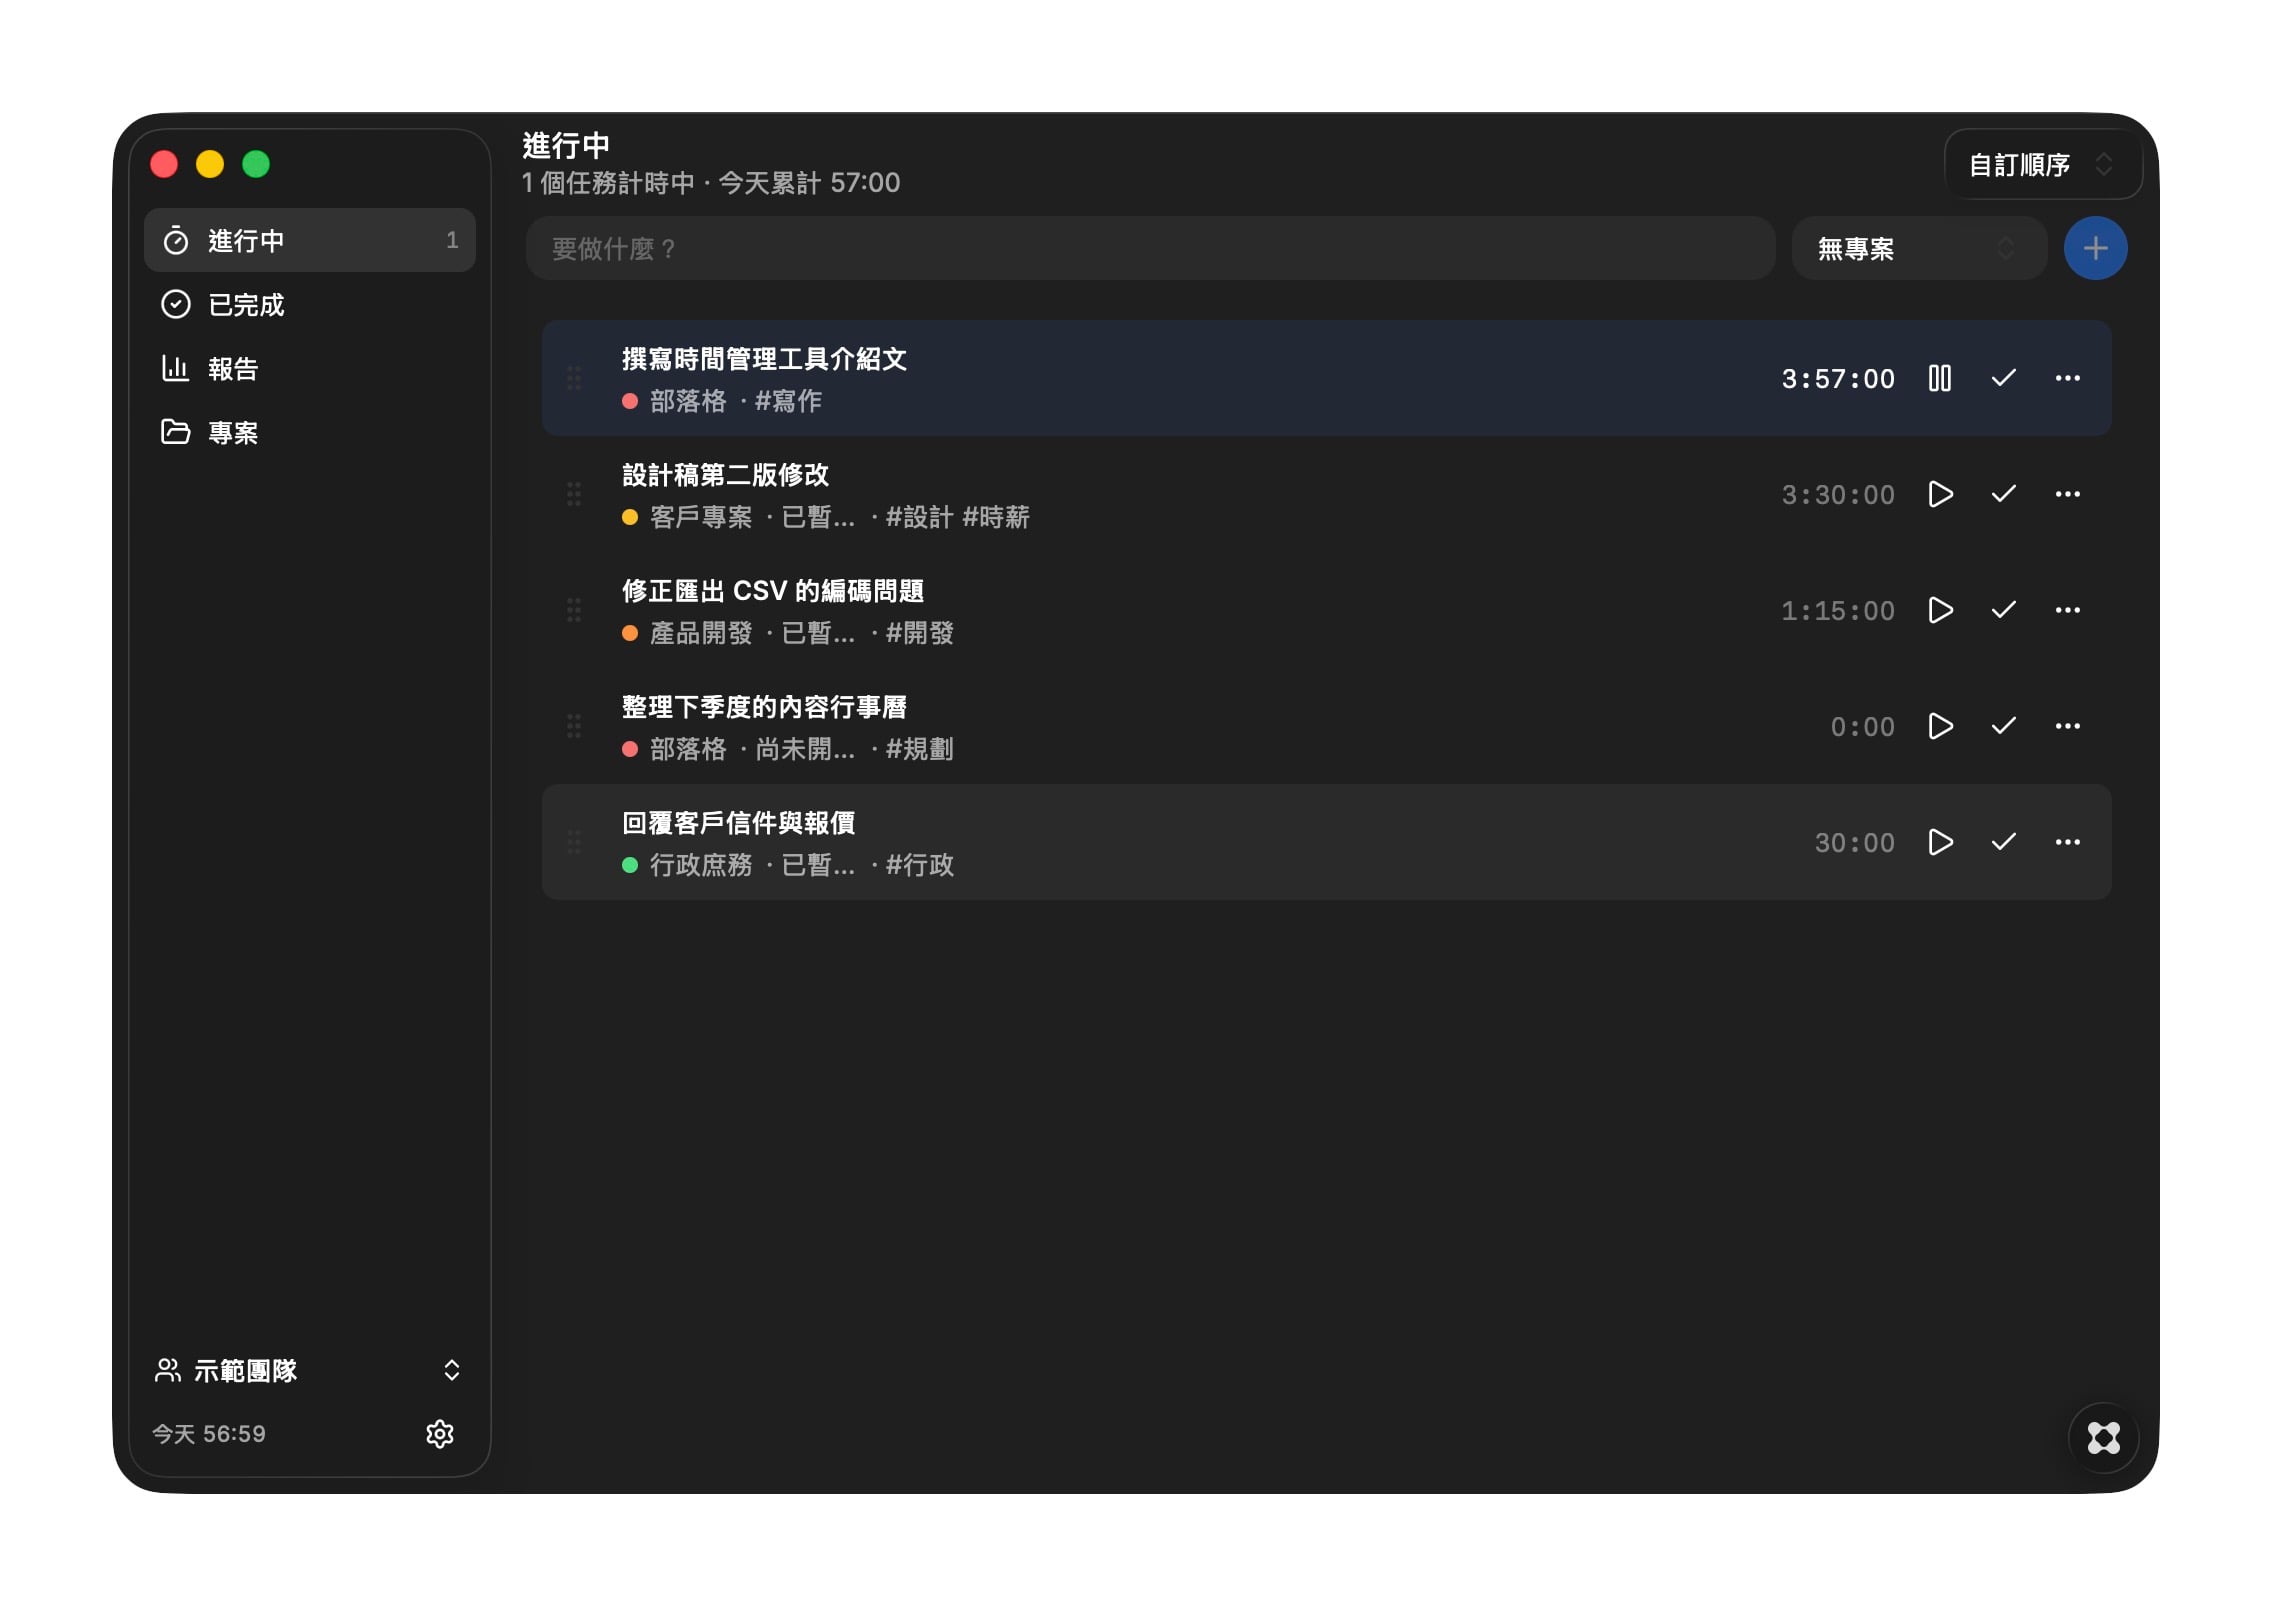Click the #規劃 tag
This screenshot has width=2272, height=1606.
919,749
